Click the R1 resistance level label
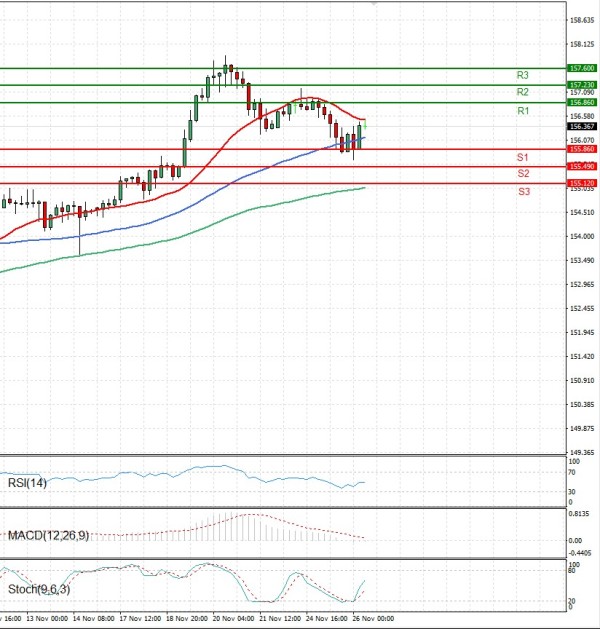600x629 pixels. 522,111
